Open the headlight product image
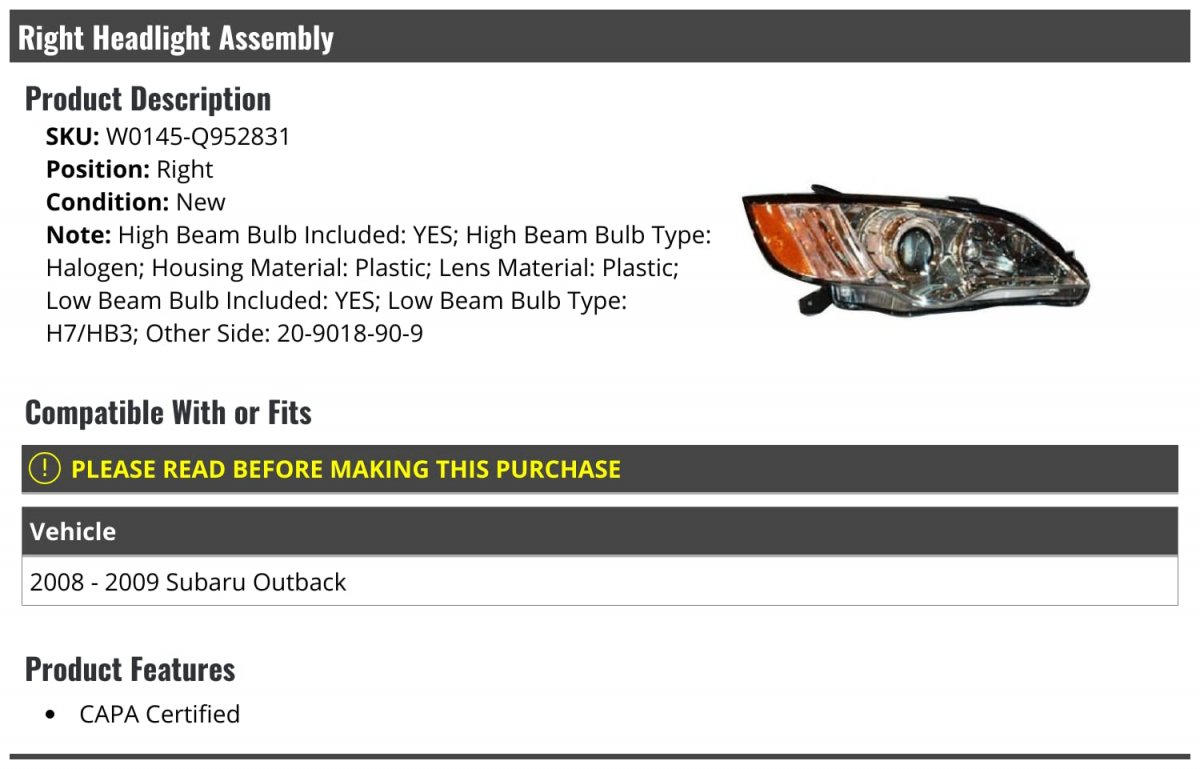The height and width of the screenshot is (769, 1200). point(915,250)
